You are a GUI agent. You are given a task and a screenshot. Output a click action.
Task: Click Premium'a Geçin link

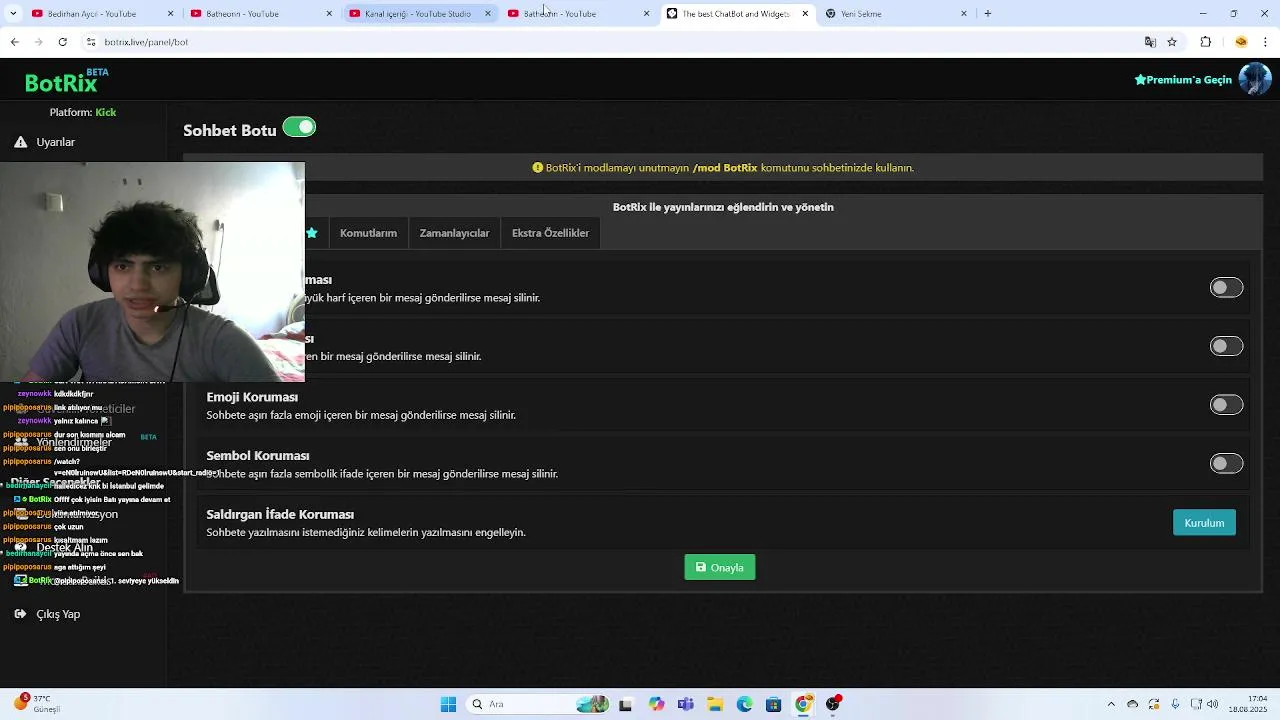(1183, 80)
